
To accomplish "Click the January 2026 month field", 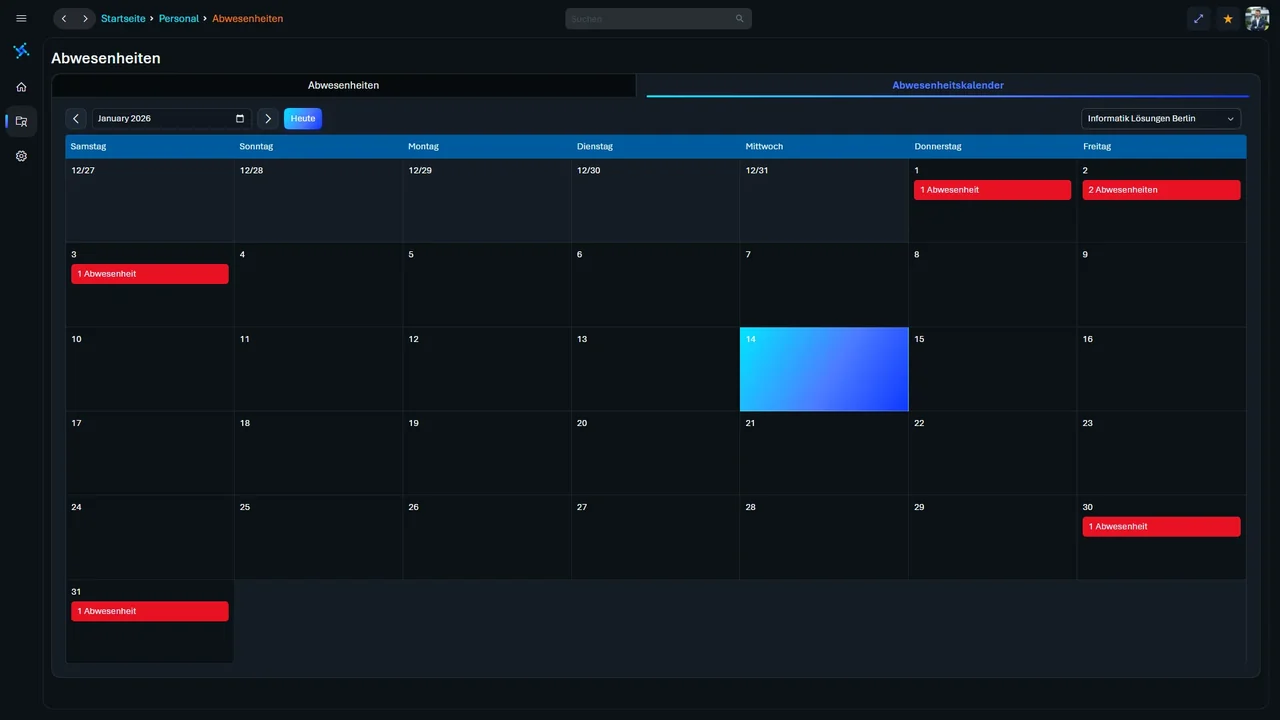I will [x=172, y=119].
